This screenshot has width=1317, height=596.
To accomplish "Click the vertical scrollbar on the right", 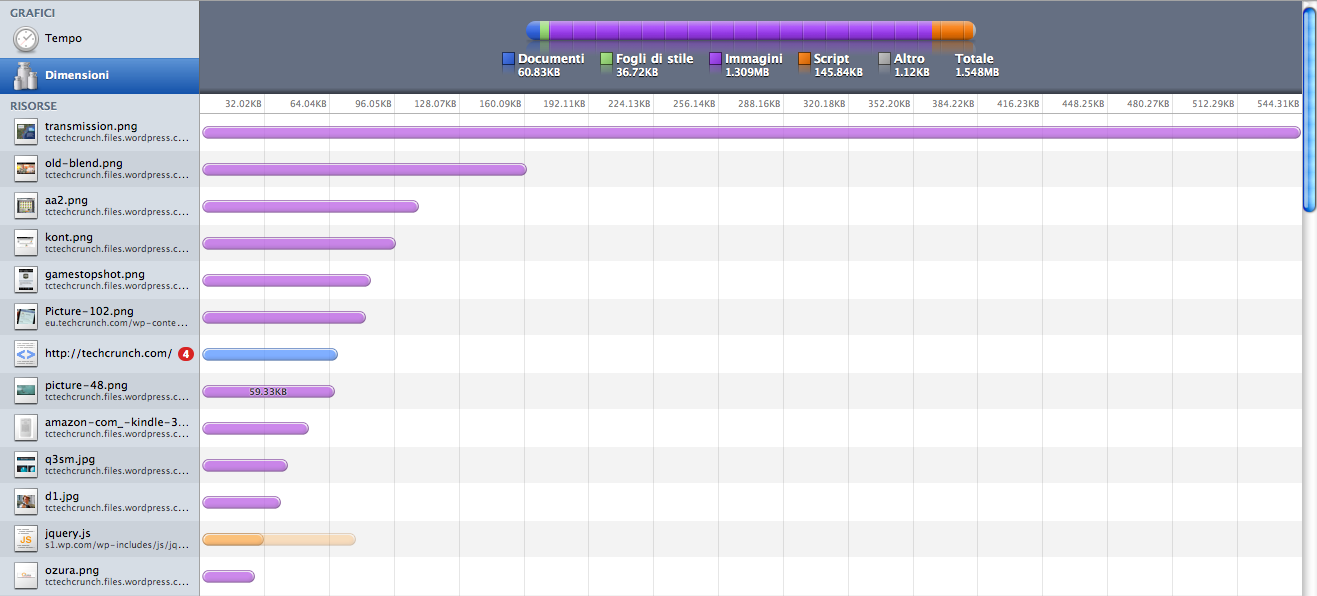I will pyautogui.click(x=1309, y=110).
